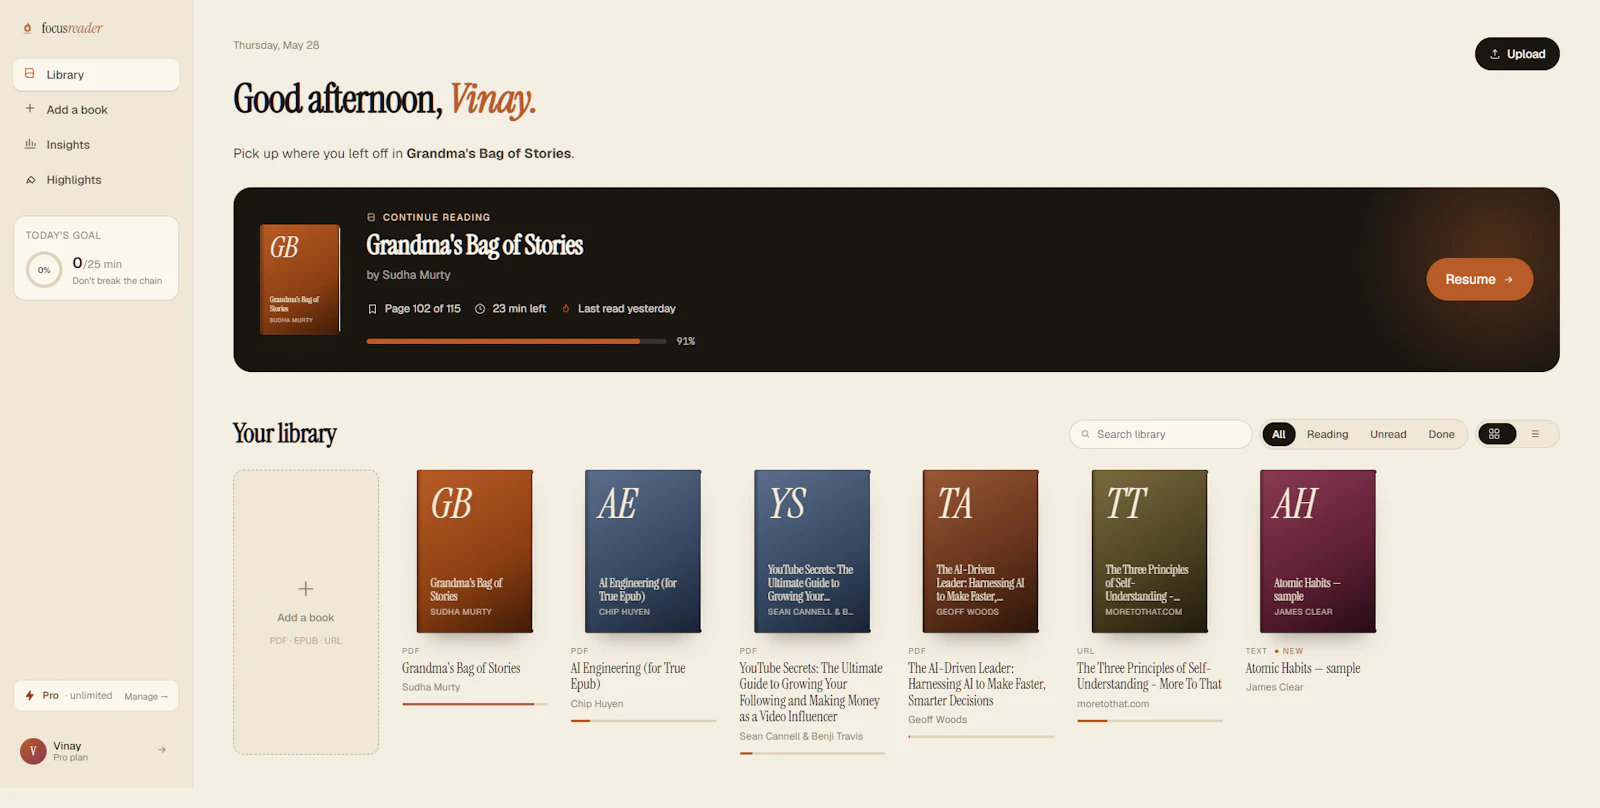Open AI Engineering book cover
Image resolution: width=1600 pixels, height=808 pixels.
pyautogui.click(x=643, y=551)
